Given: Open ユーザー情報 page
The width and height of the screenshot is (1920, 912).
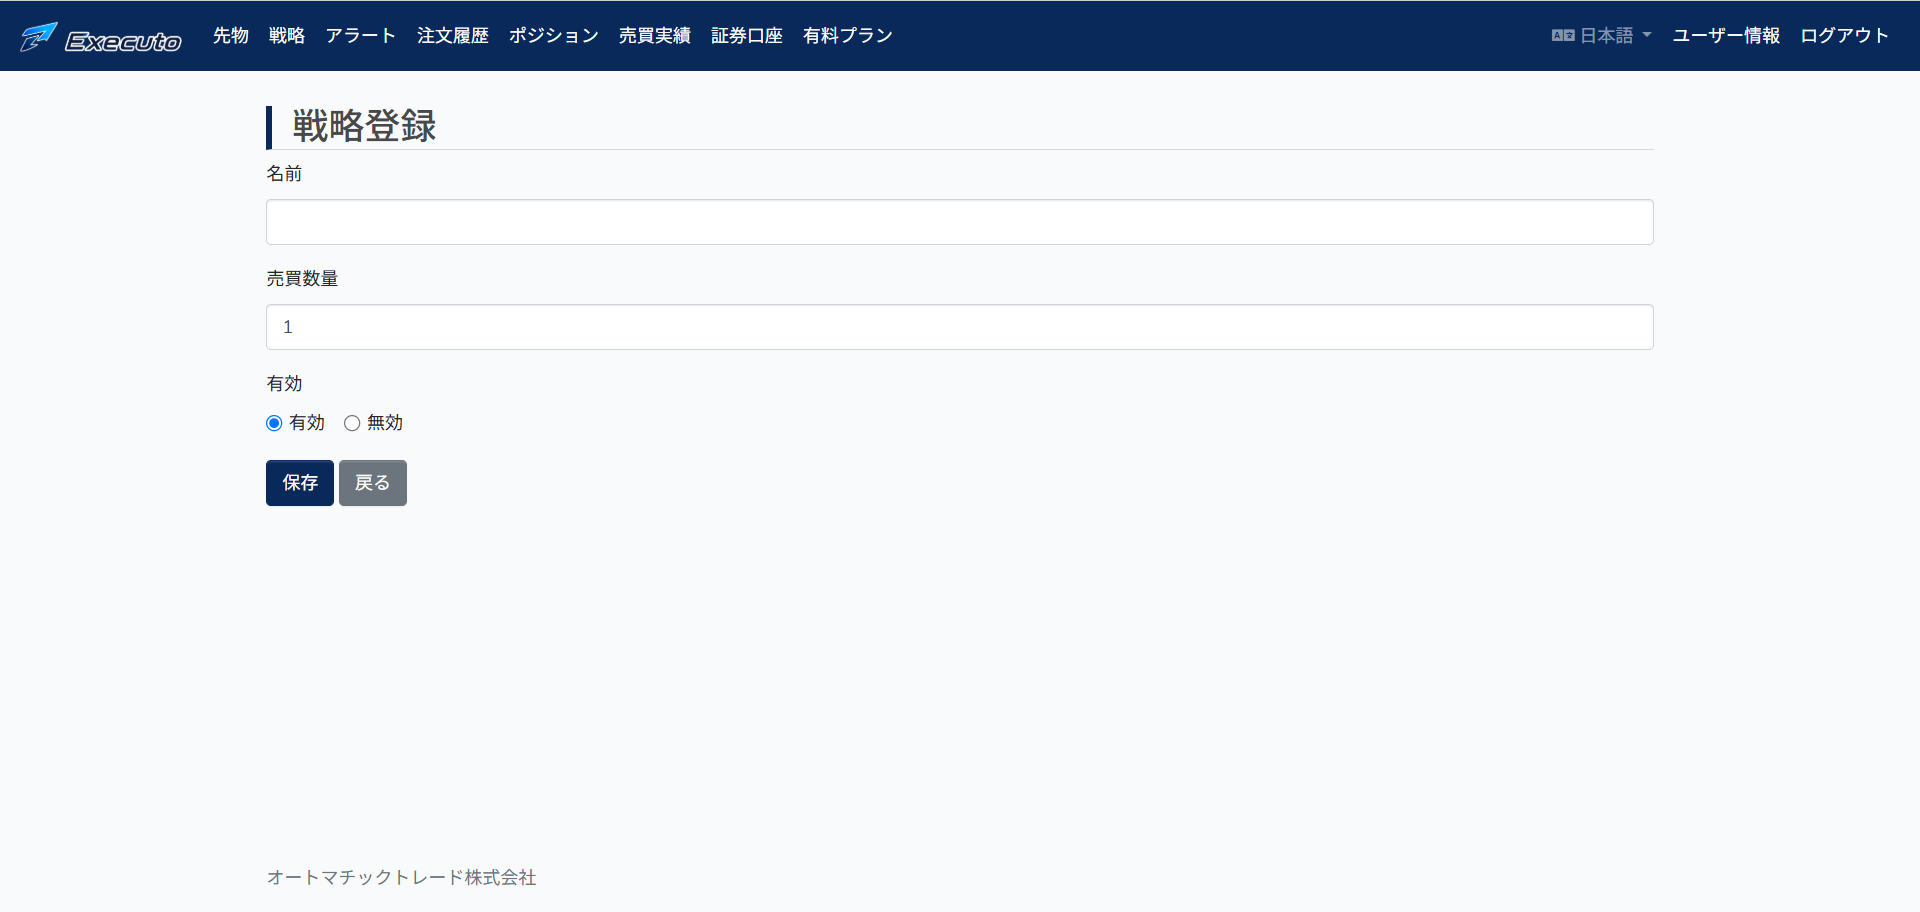Looking at the screenshot, I should (1726, 36).
